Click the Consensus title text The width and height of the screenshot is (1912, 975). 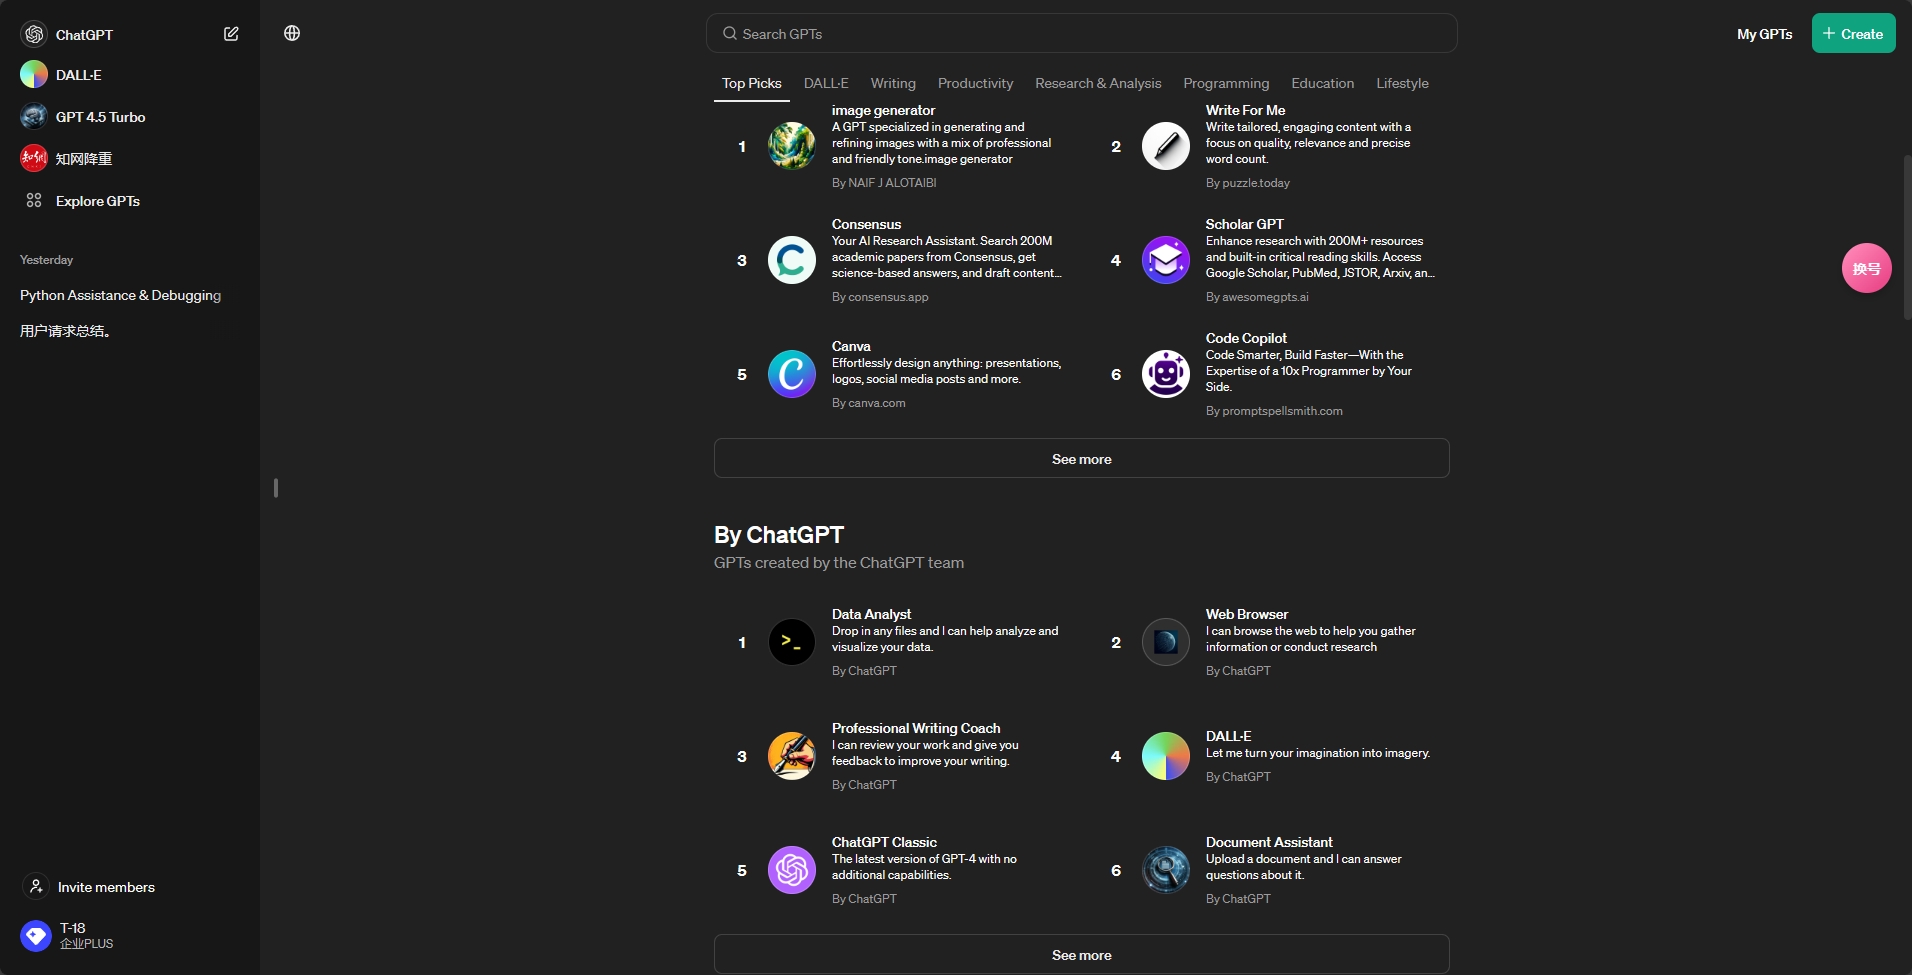(x=866, y=224)
